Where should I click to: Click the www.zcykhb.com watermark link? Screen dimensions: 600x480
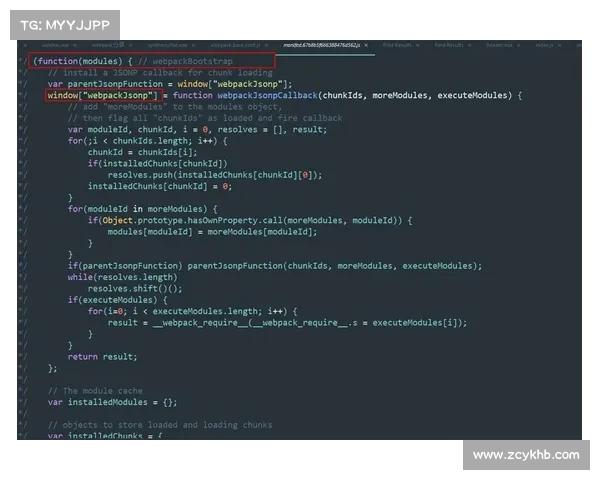point(525,455)
